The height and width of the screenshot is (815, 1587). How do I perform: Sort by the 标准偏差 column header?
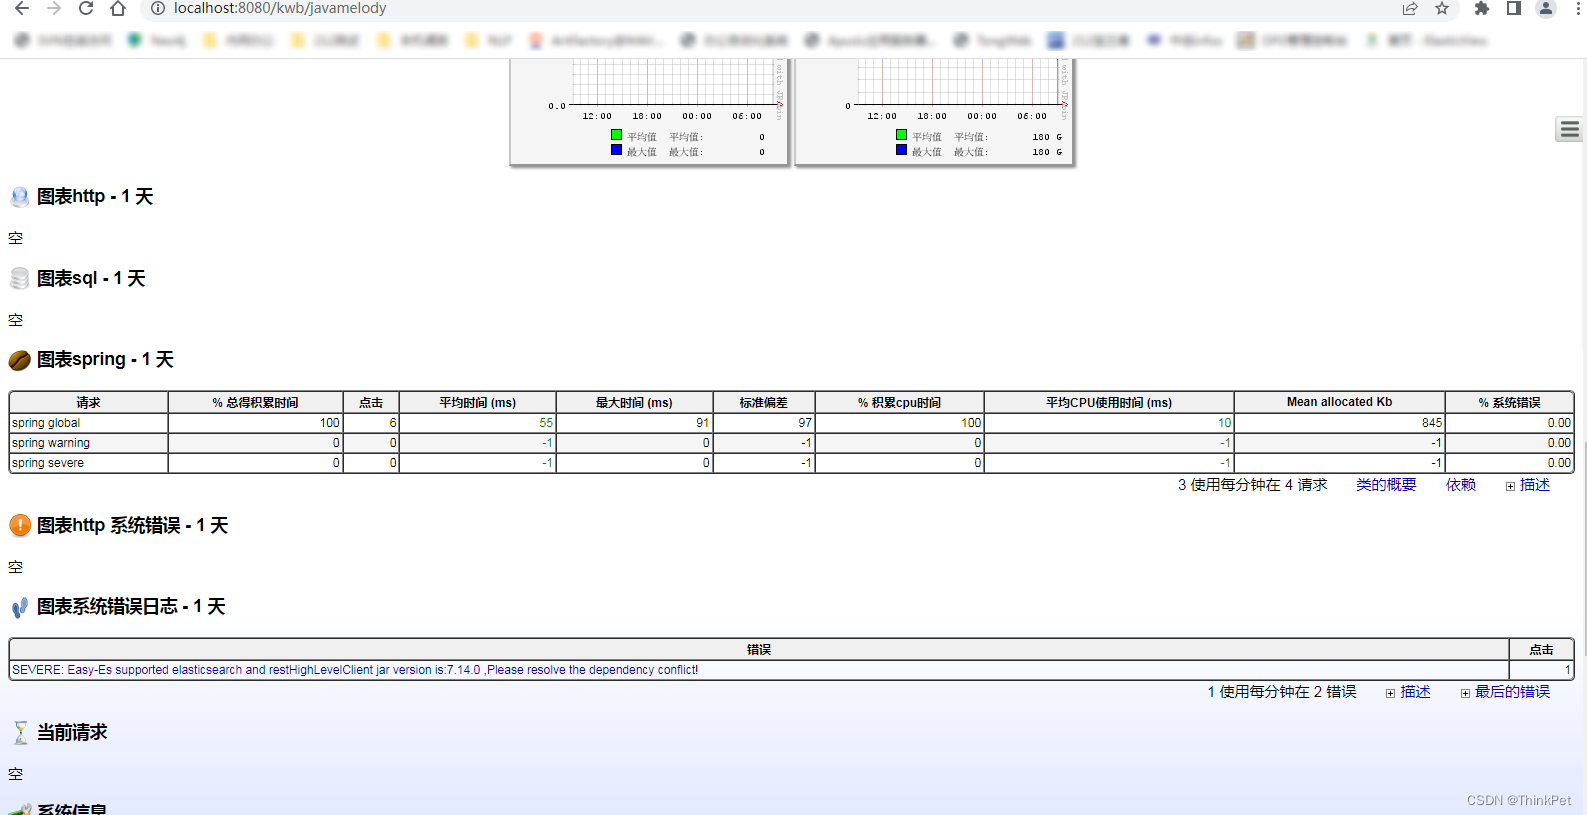click(x=764, y=402)
